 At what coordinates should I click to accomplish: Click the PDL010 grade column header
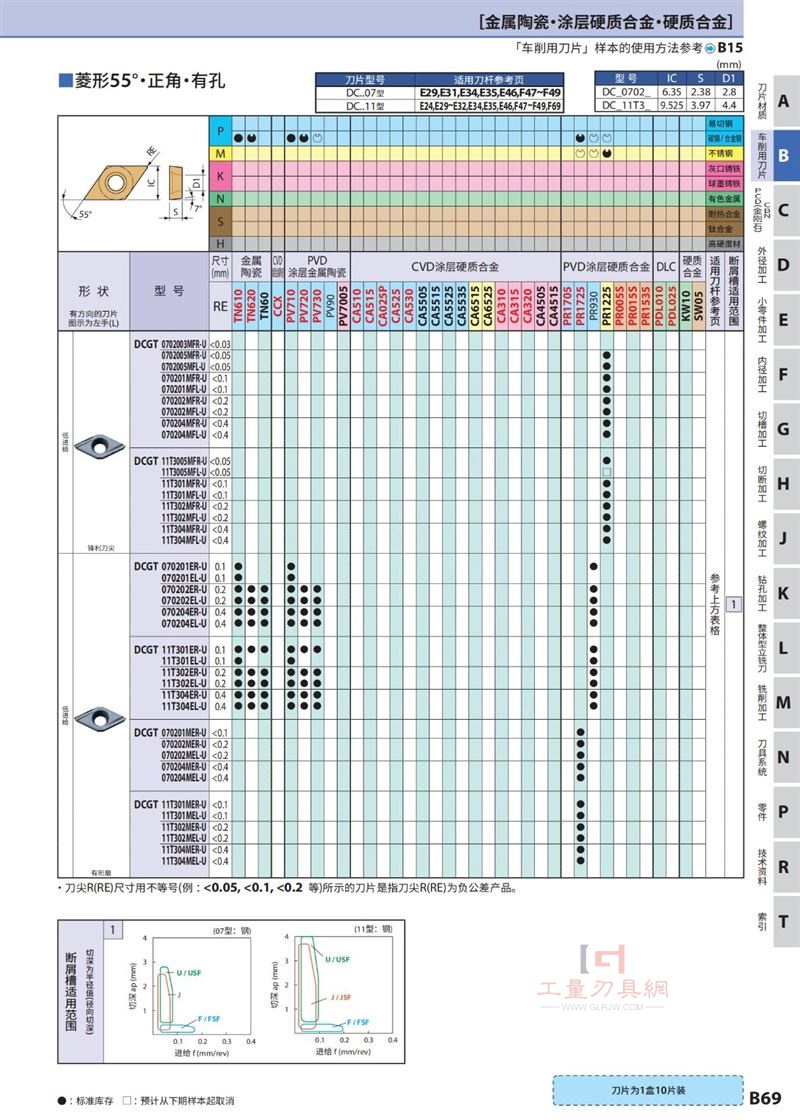click(659, 306)
